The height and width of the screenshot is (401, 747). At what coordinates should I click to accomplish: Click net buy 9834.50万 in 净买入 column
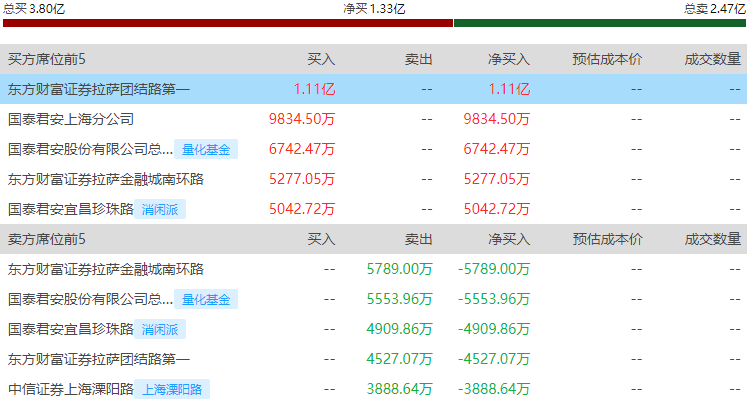[x=497, y=119]
